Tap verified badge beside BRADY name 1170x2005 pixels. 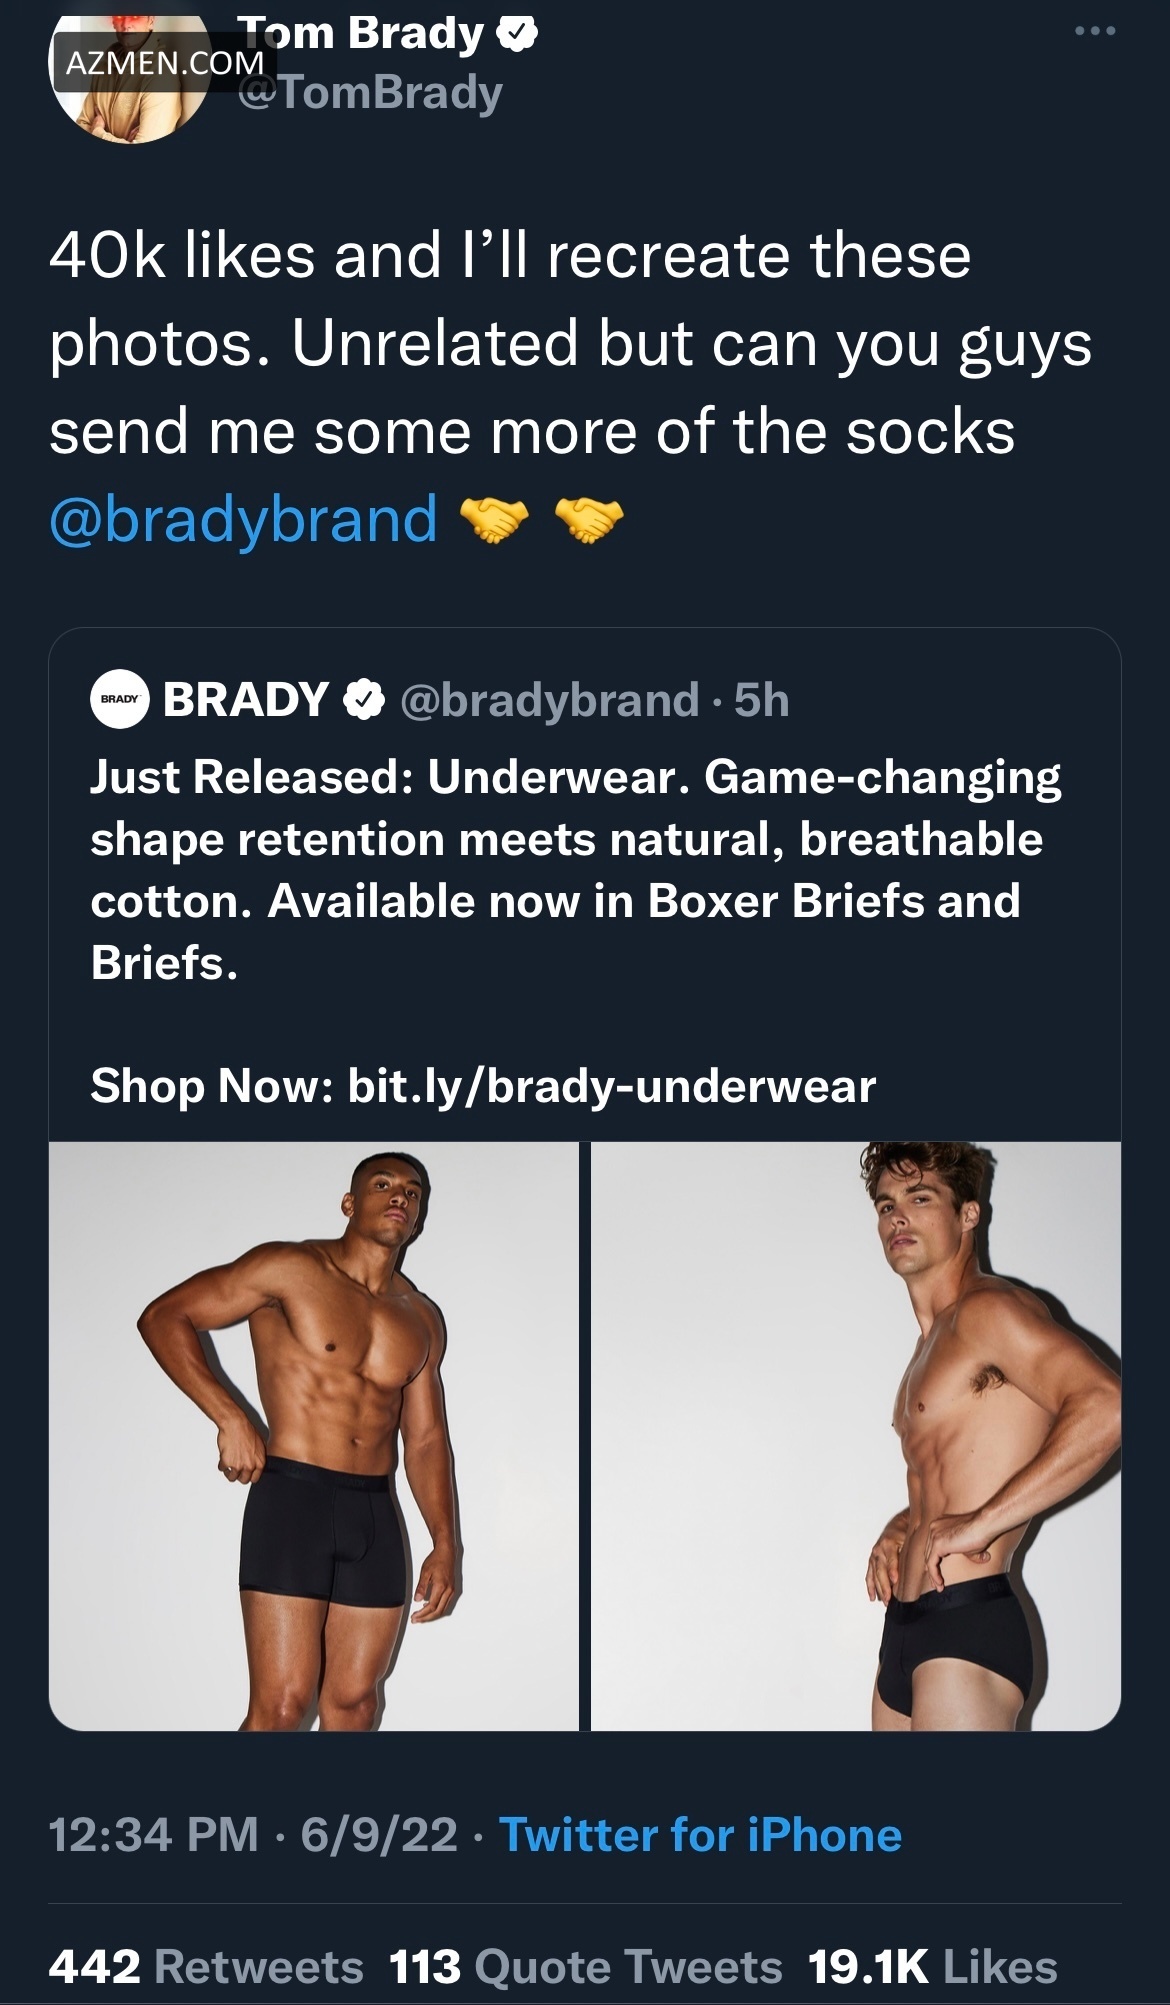(364, 700)
